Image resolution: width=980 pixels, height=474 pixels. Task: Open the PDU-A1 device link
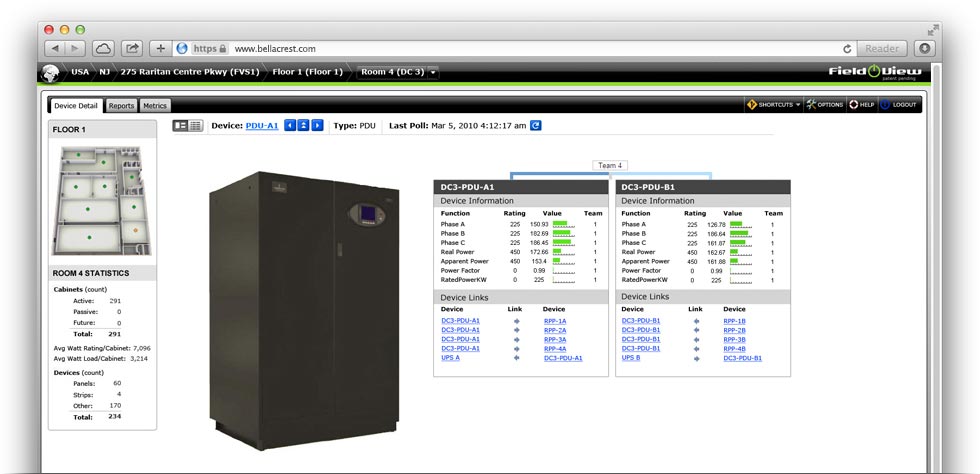tap(262, 126)
